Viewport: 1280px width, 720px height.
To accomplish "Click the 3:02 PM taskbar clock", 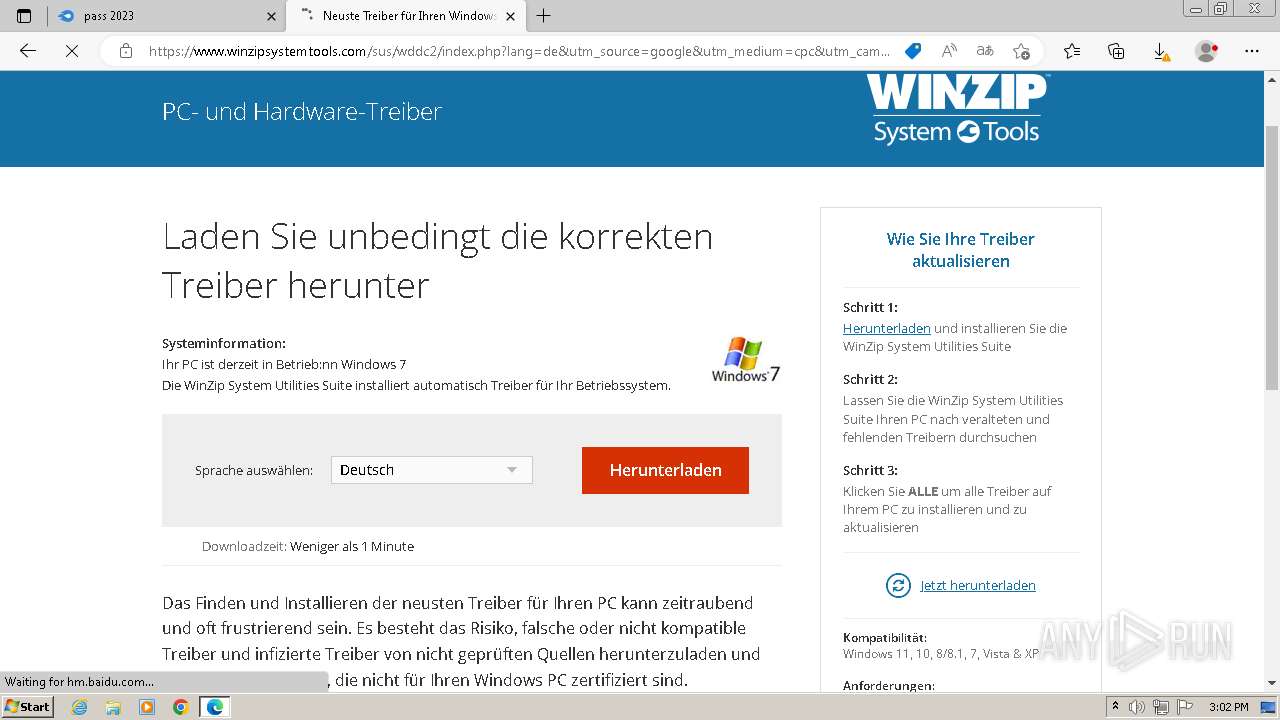I will coord(1228,707).
